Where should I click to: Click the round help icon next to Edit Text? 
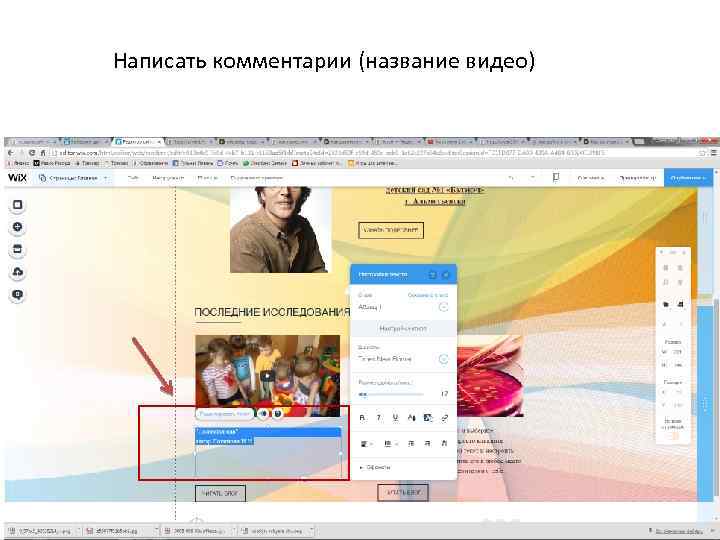[x=277, y=414]
